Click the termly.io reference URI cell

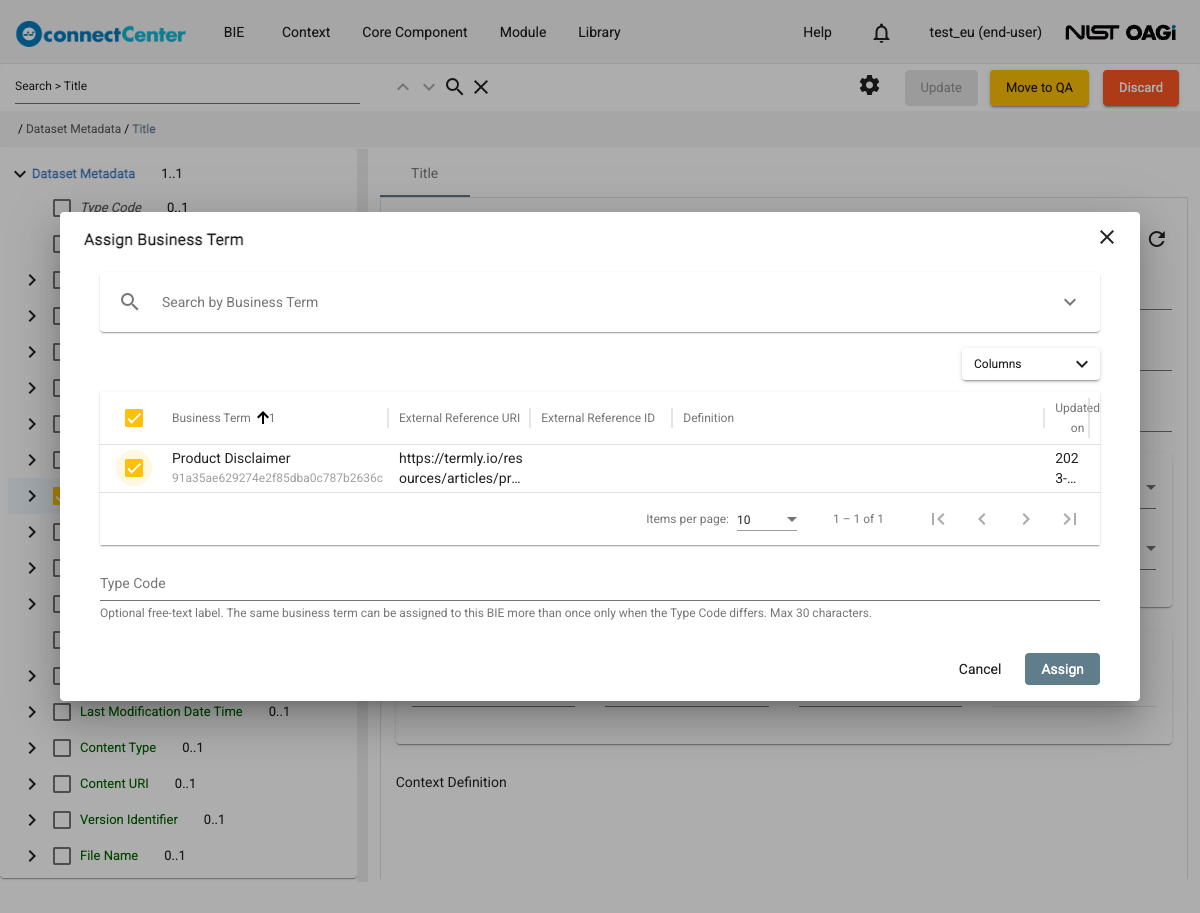(x=460, y=468)
